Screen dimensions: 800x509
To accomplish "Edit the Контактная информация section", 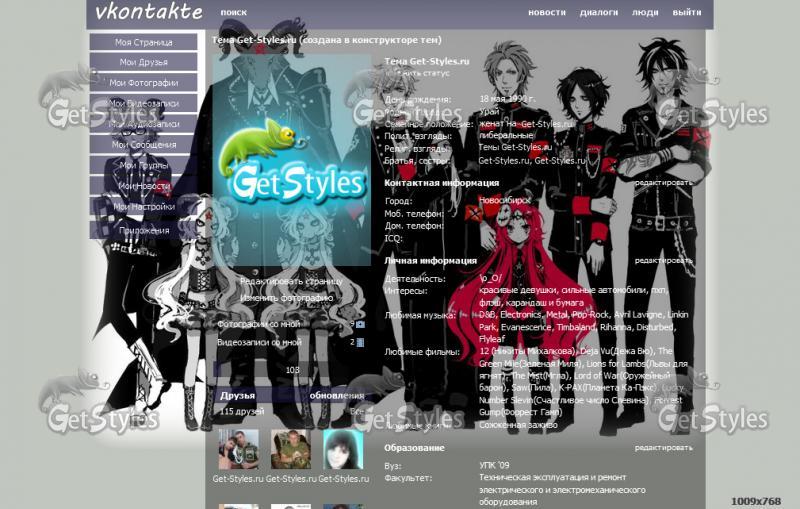I will (x=662, y=183).
